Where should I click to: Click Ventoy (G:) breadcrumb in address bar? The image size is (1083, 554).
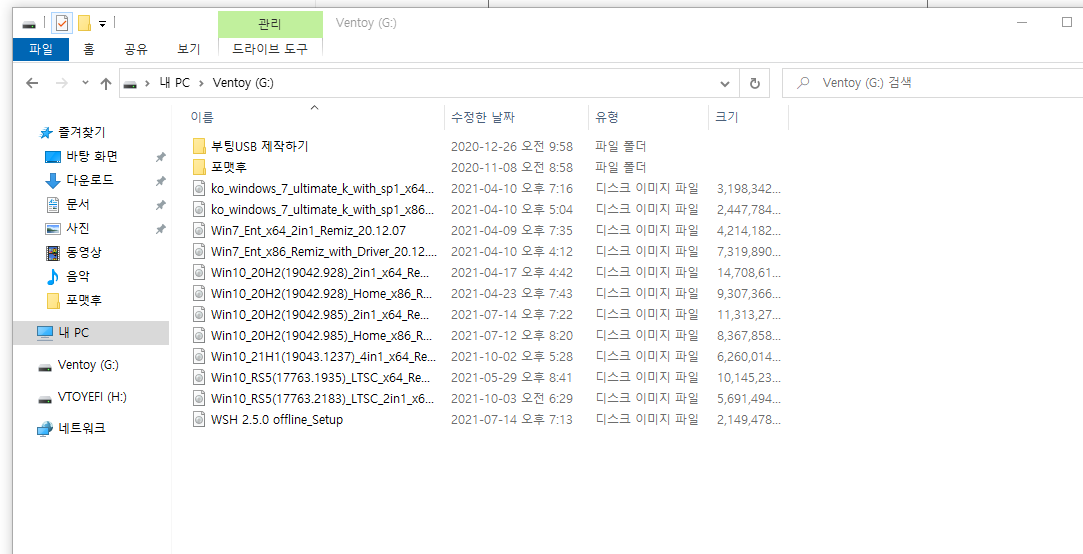(x=243, y=84)
